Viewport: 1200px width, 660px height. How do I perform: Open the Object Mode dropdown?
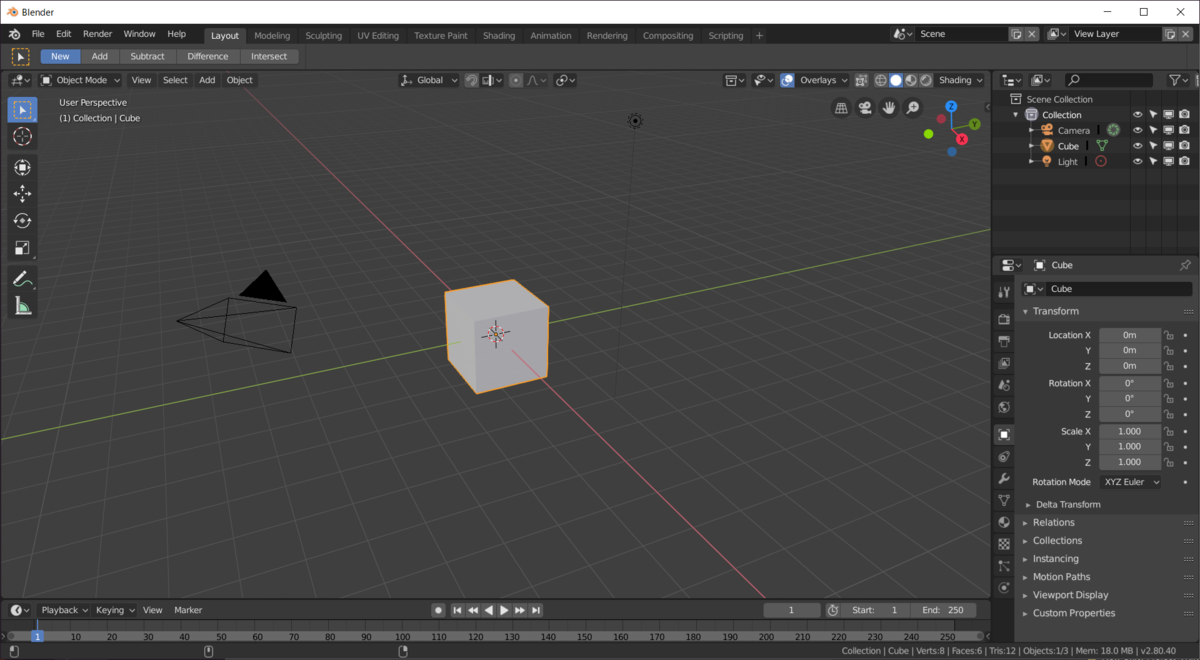tap(80, 80)
